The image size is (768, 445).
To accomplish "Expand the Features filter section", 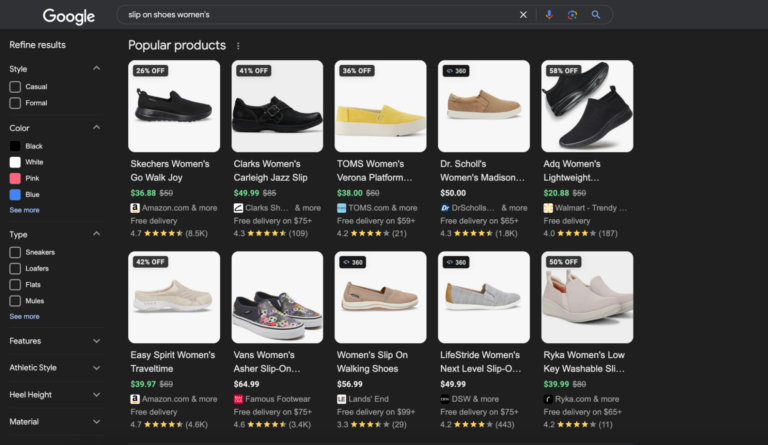I will [96, 341].
